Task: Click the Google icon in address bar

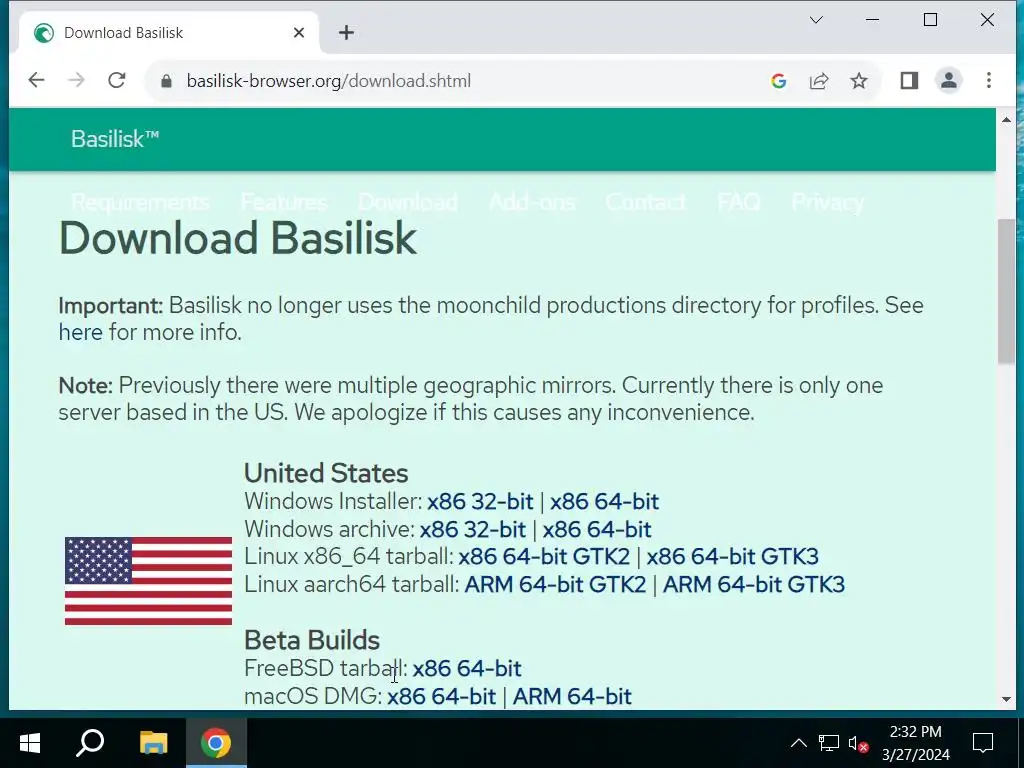Action: coord(778,81)
